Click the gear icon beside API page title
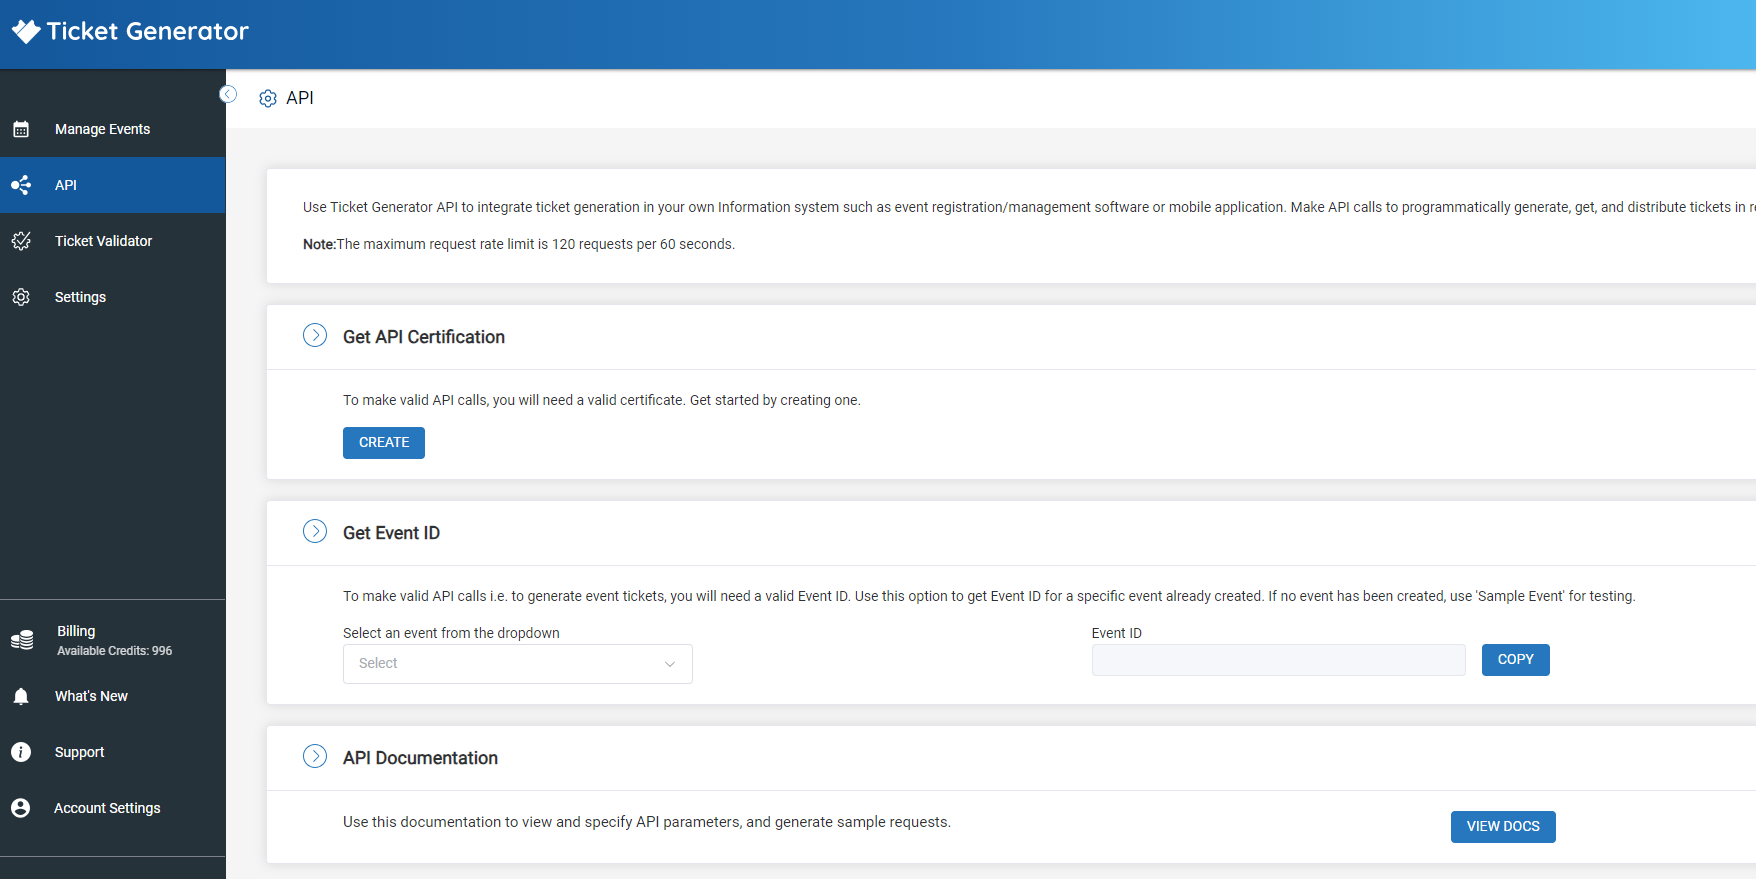This screenshot has height=879, width=1756. click(x=268, y=98)
